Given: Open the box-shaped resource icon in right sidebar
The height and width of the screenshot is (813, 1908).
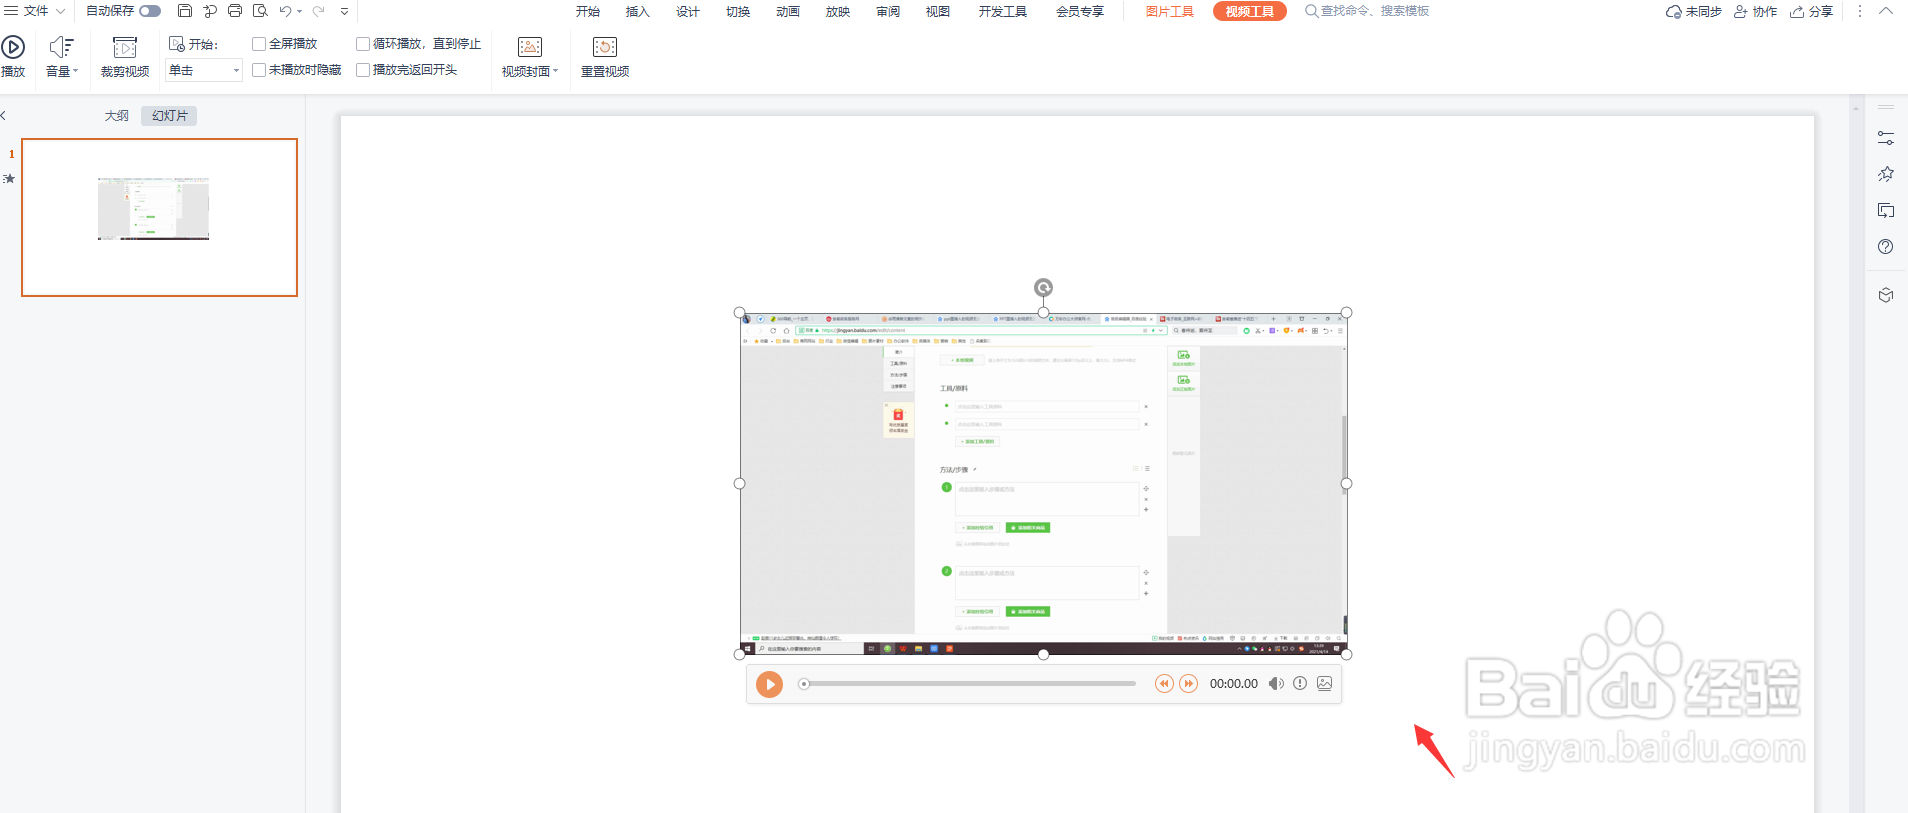Looking at the screenshot, I should 1886,295.
